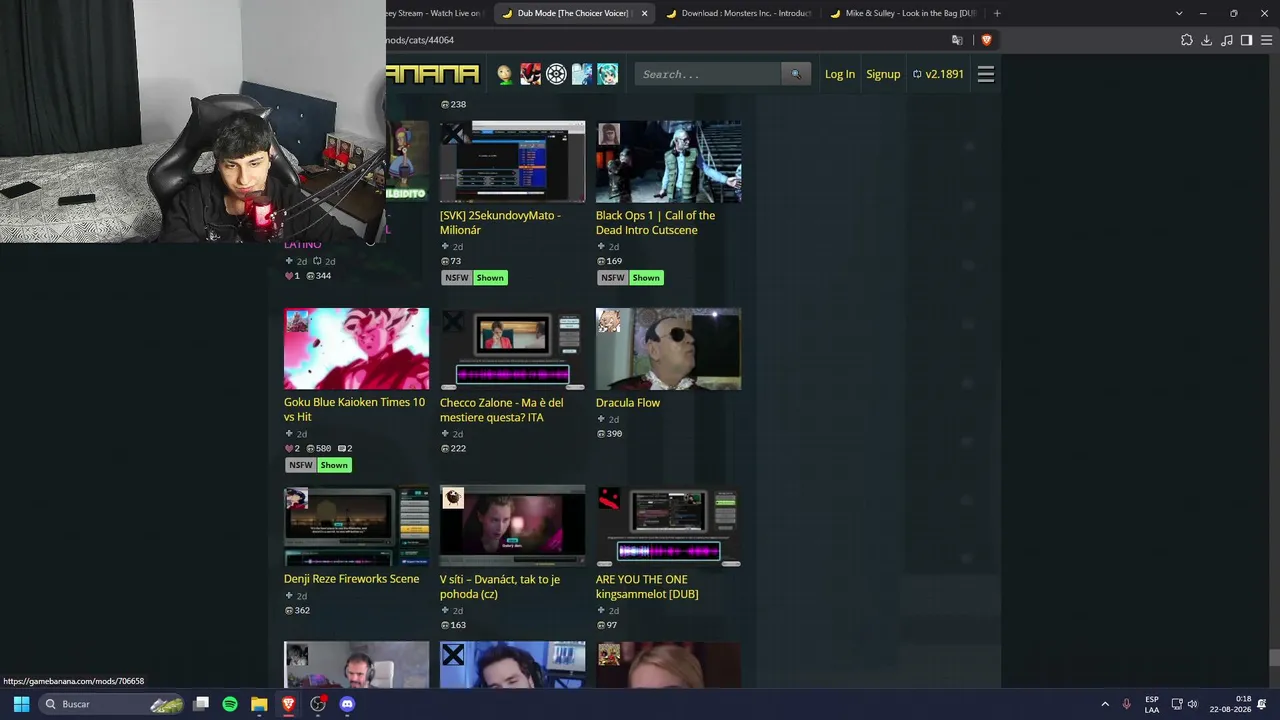Click the Brave browser taskbar icon
Screen dimensions: 1280x720
(x=288, y=704)
